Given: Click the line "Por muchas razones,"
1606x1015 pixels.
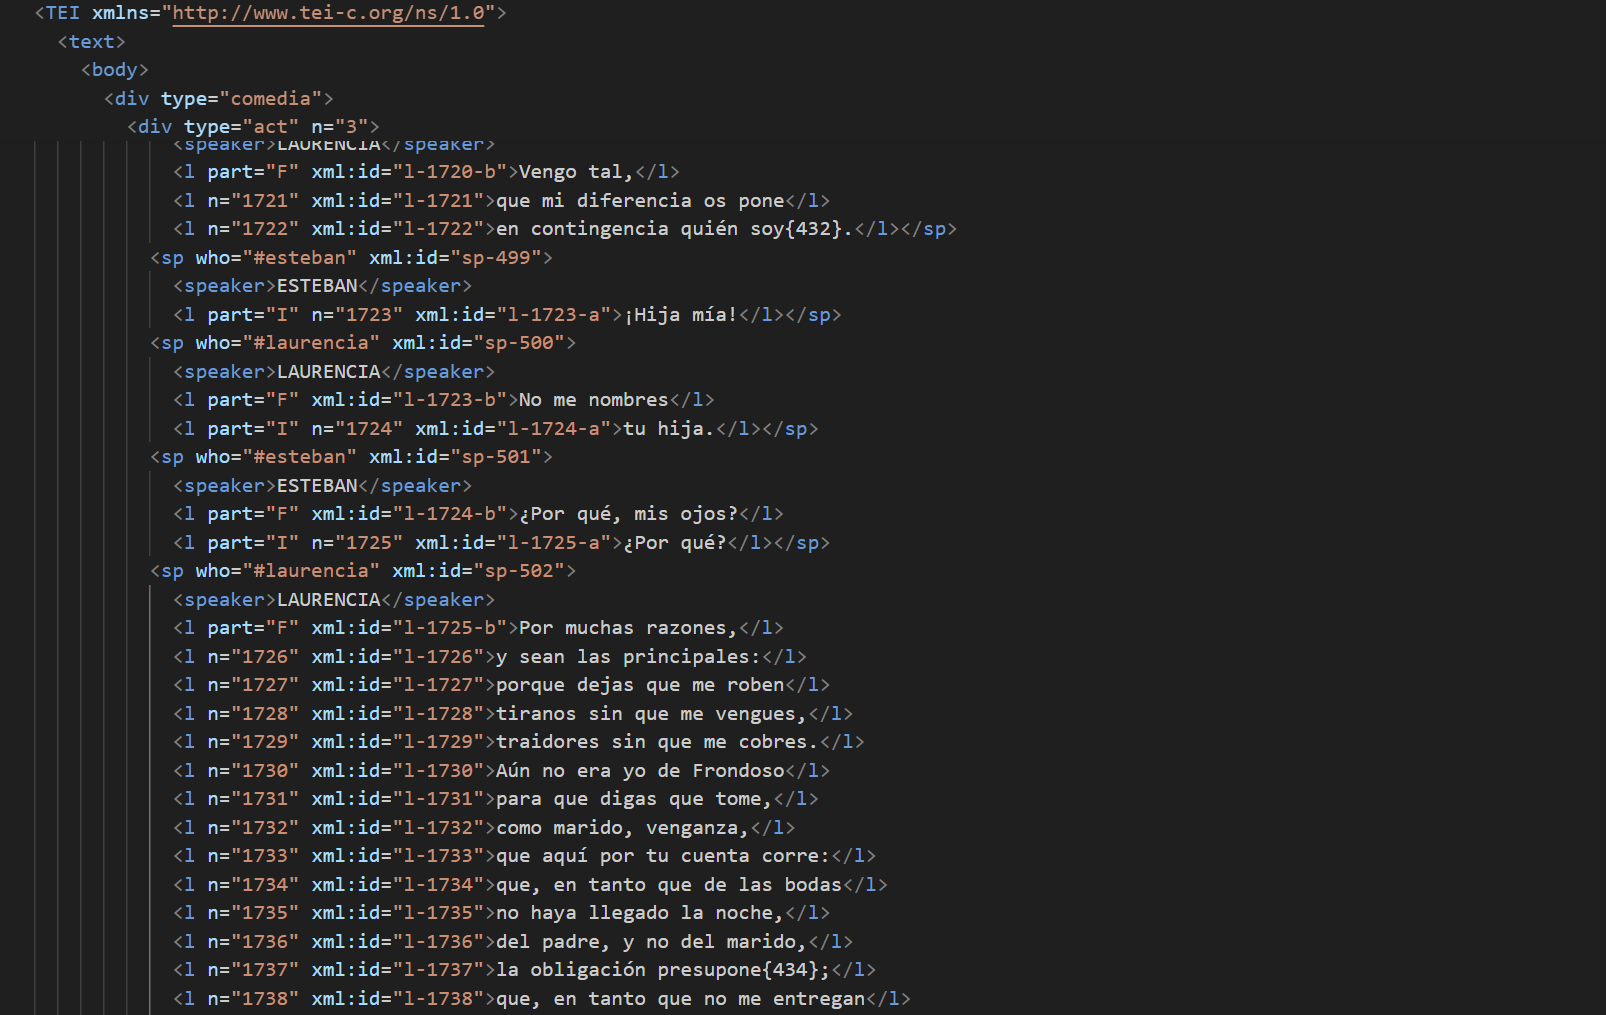Looking at the screenshot, I should point(478,628).
